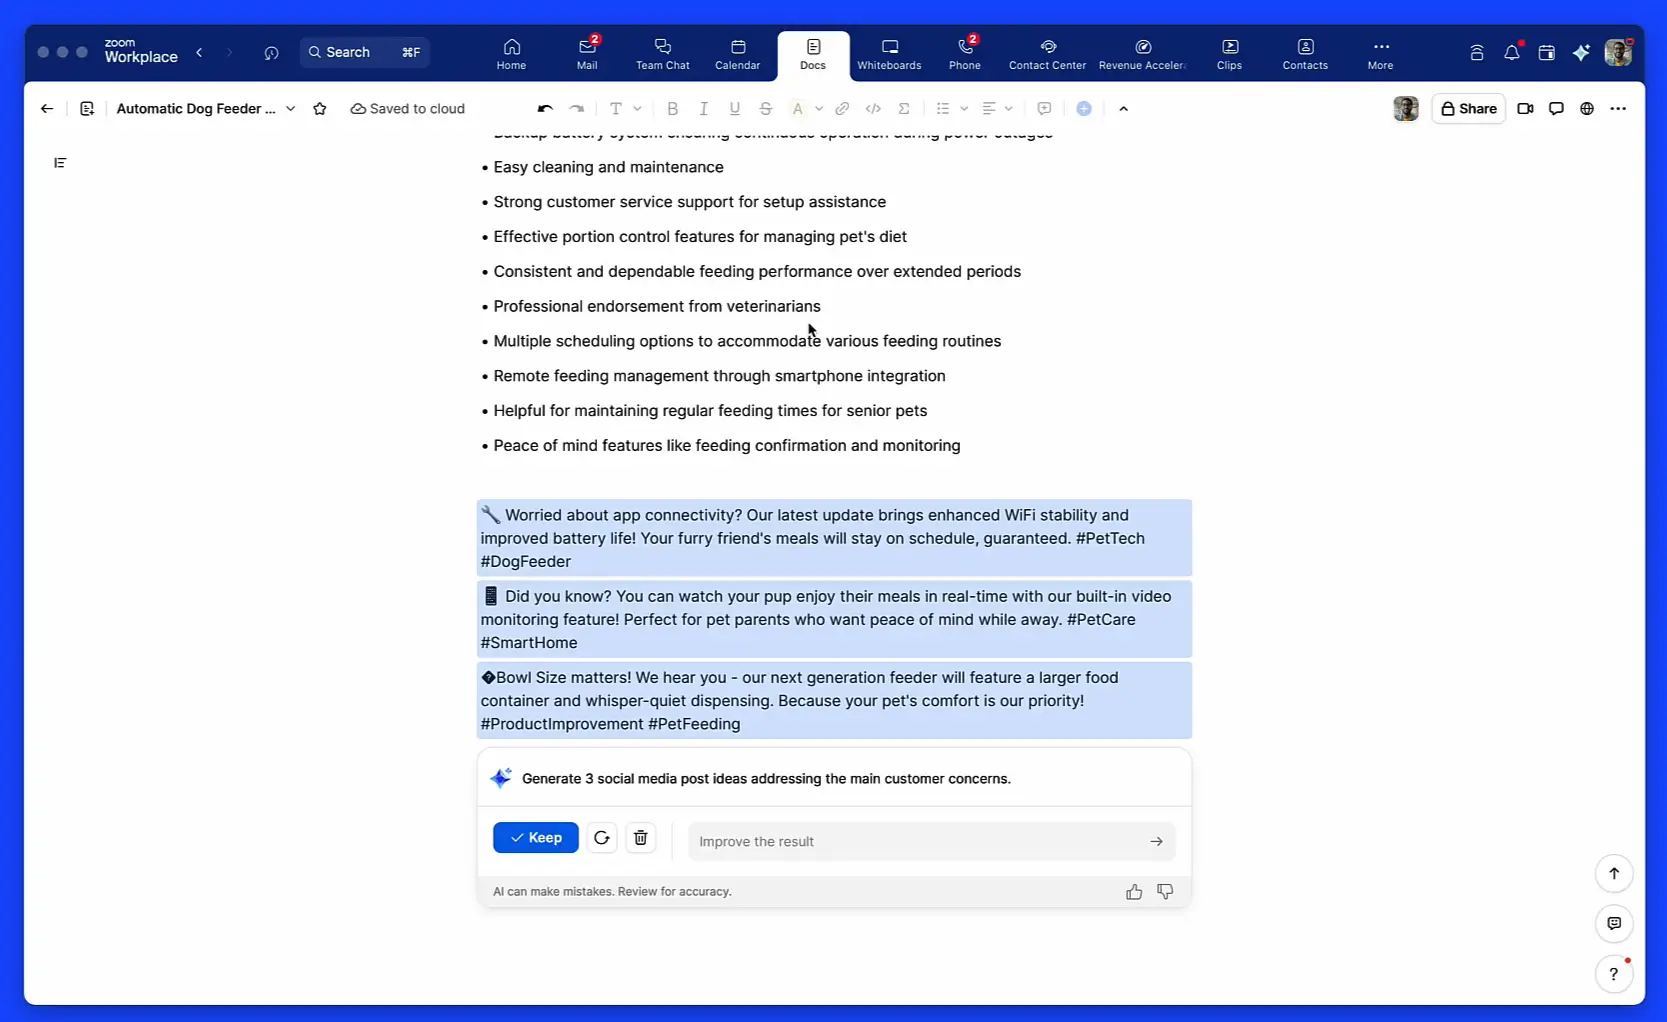Image resolution: width=1667 pixels, height=1022 pixels.
Task: Toggle italic formatting
Action: point(703,109)
